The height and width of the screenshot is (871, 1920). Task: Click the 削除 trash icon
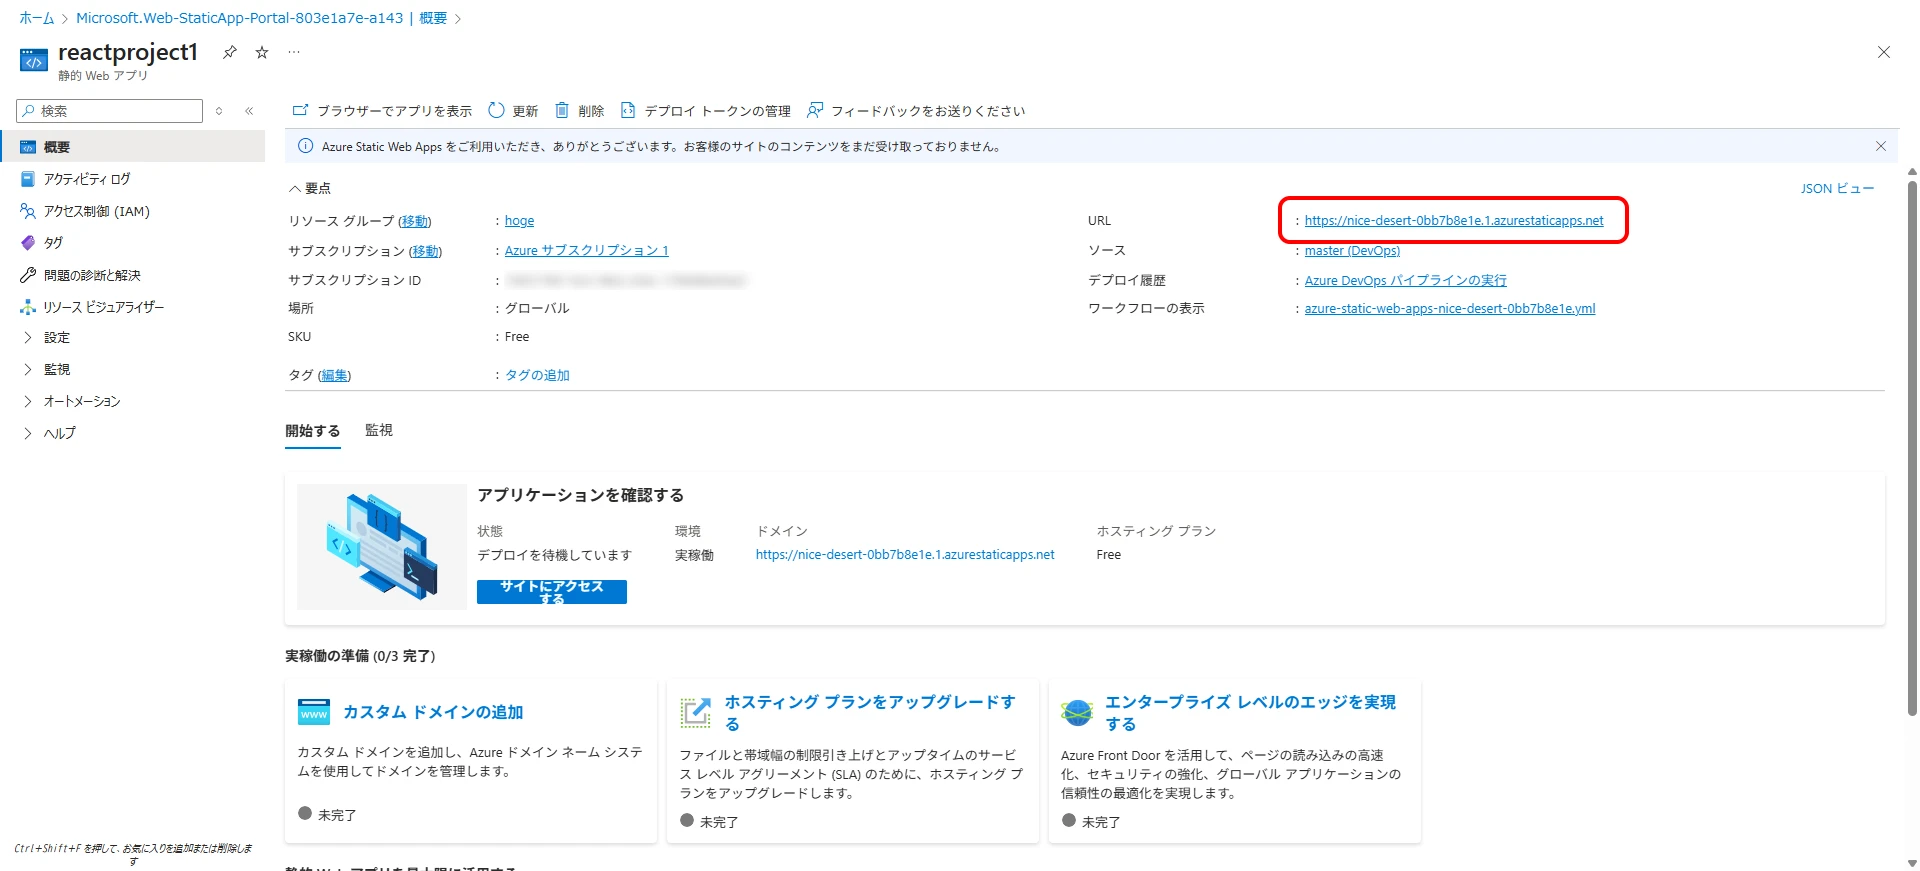tap(563, 111)
